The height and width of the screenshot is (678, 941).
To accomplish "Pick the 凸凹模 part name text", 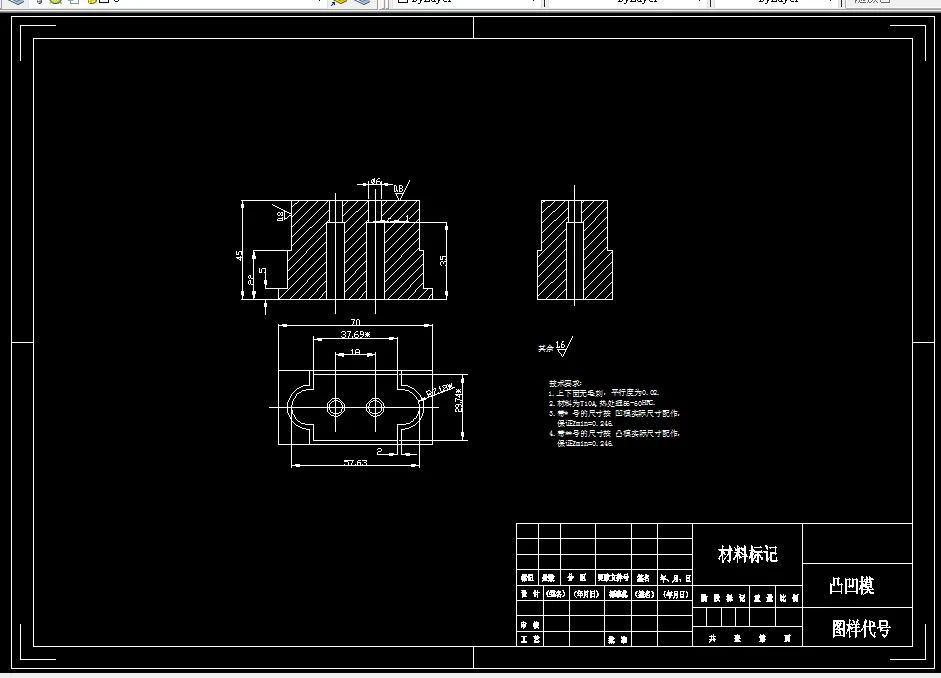I will [x=852, y=586].
